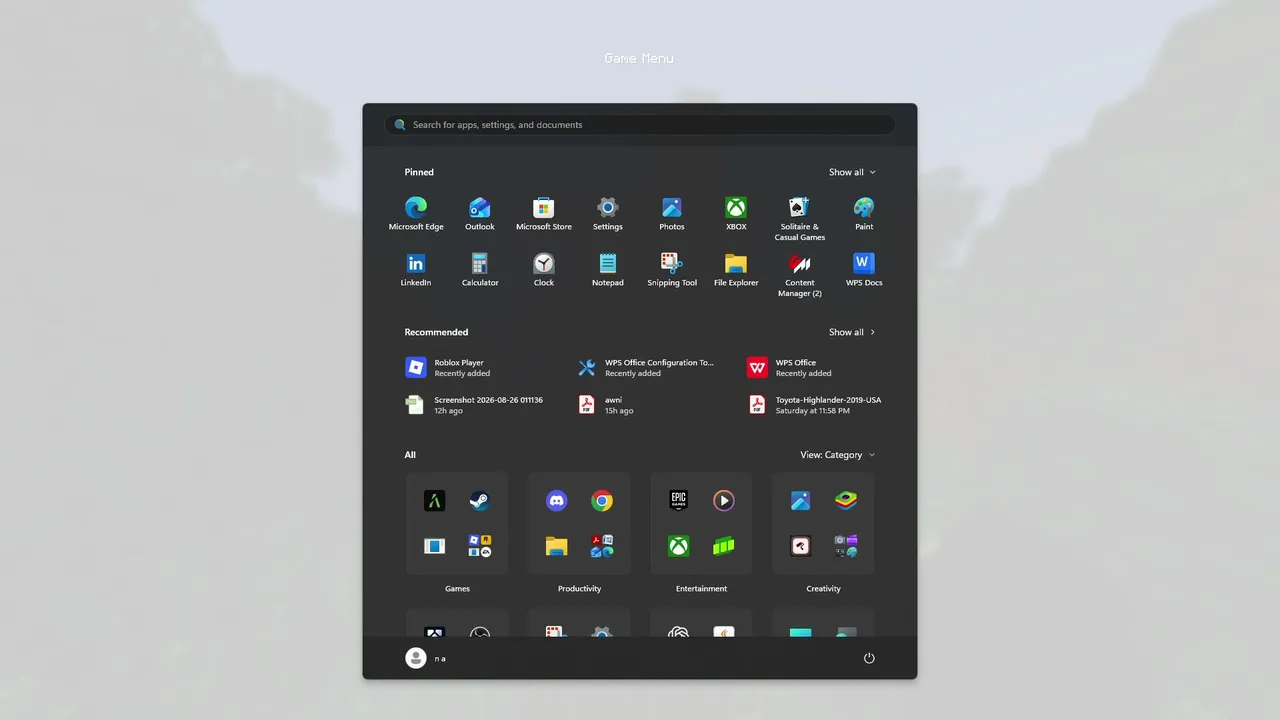Launch BlueStacks in the Creativity group
The width and height of the screenshot is (1280, 720).
846,501
